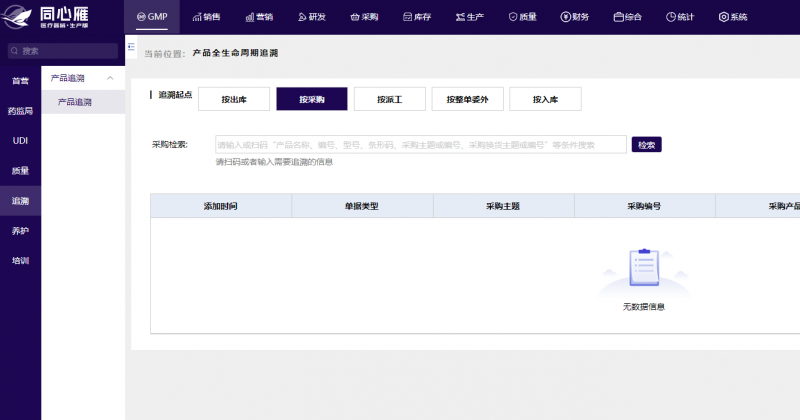
Task: Select trace start 按出库
Action: [234, 99]
